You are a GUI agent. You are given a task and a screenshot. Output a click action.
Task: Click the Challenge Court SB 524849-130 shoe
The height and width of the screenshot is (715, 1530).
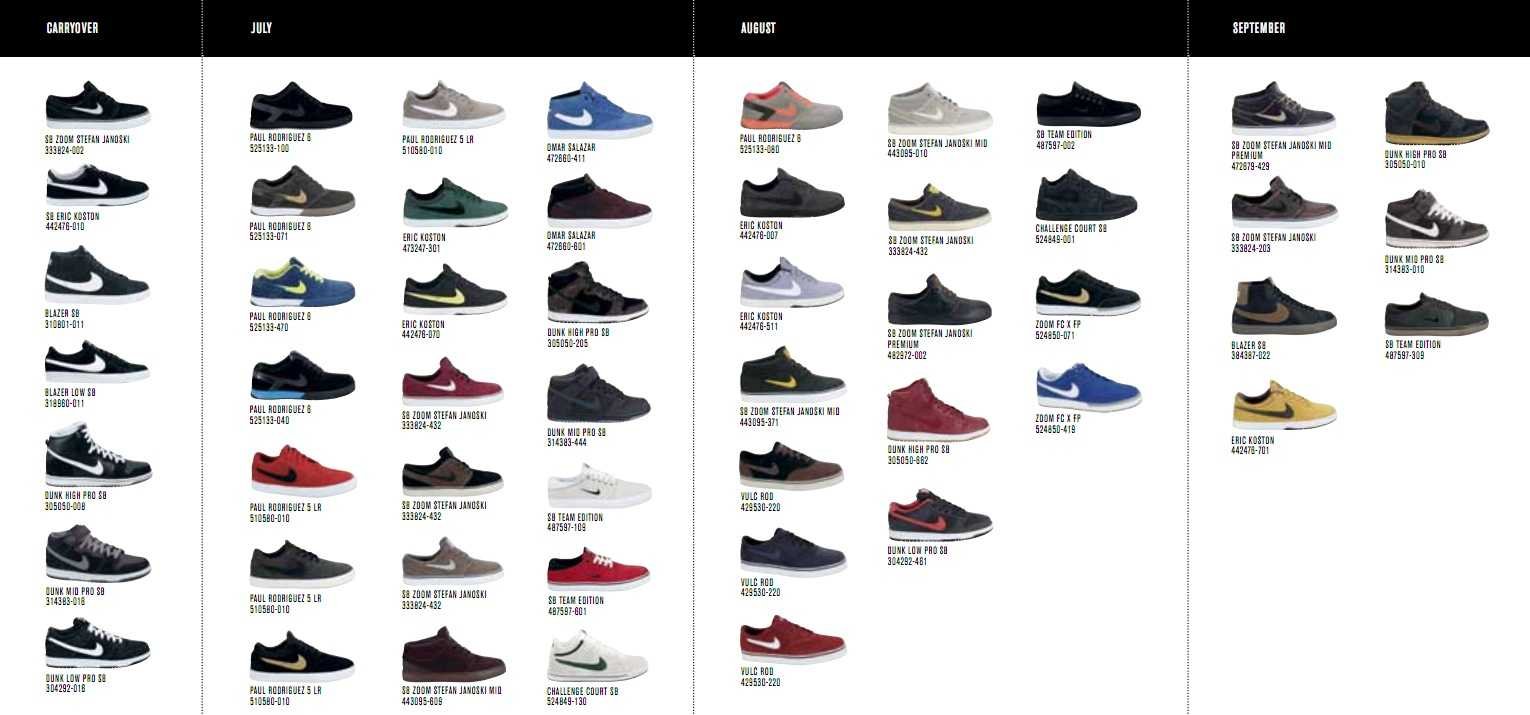click(x=599, y=656)
